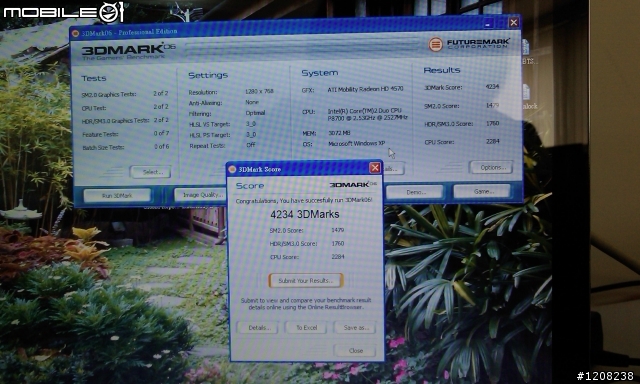640x384 pixels.
Task: Open the Options button under Results
Action: [x=491, y=167]
